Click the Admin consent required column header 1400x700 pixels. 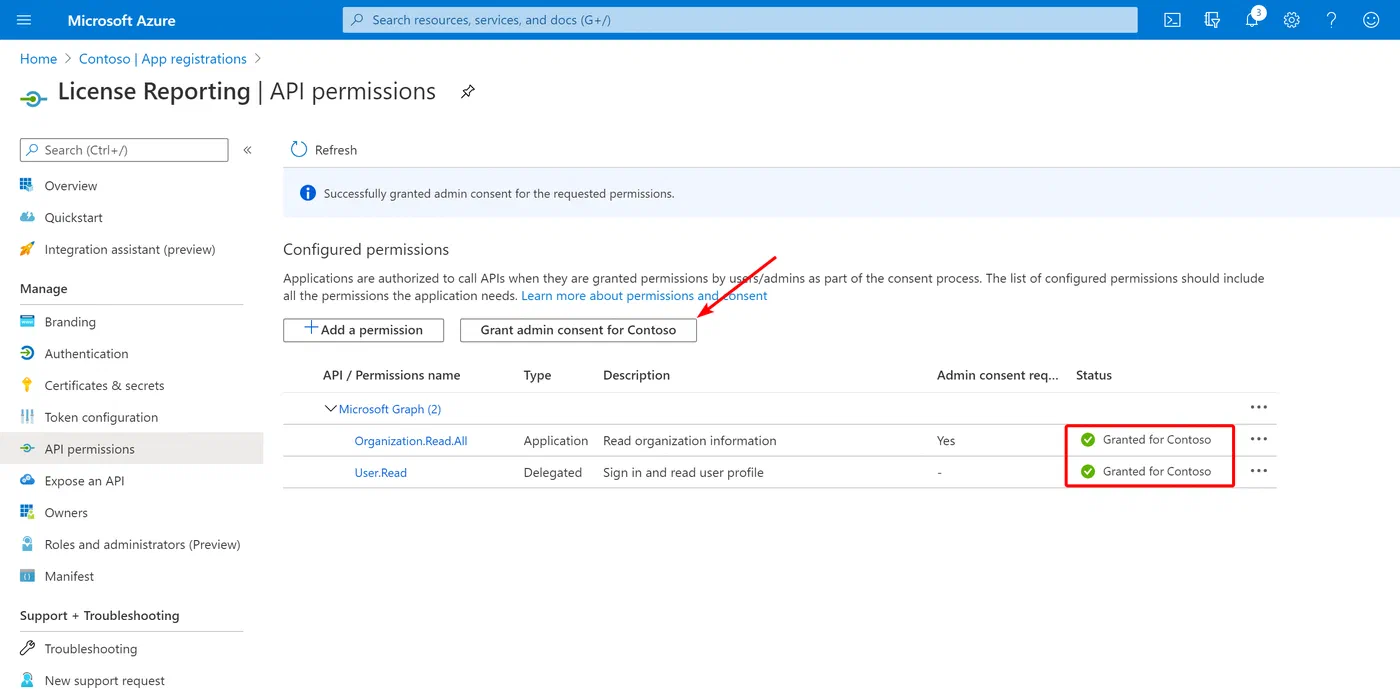(x=997, y=375)
